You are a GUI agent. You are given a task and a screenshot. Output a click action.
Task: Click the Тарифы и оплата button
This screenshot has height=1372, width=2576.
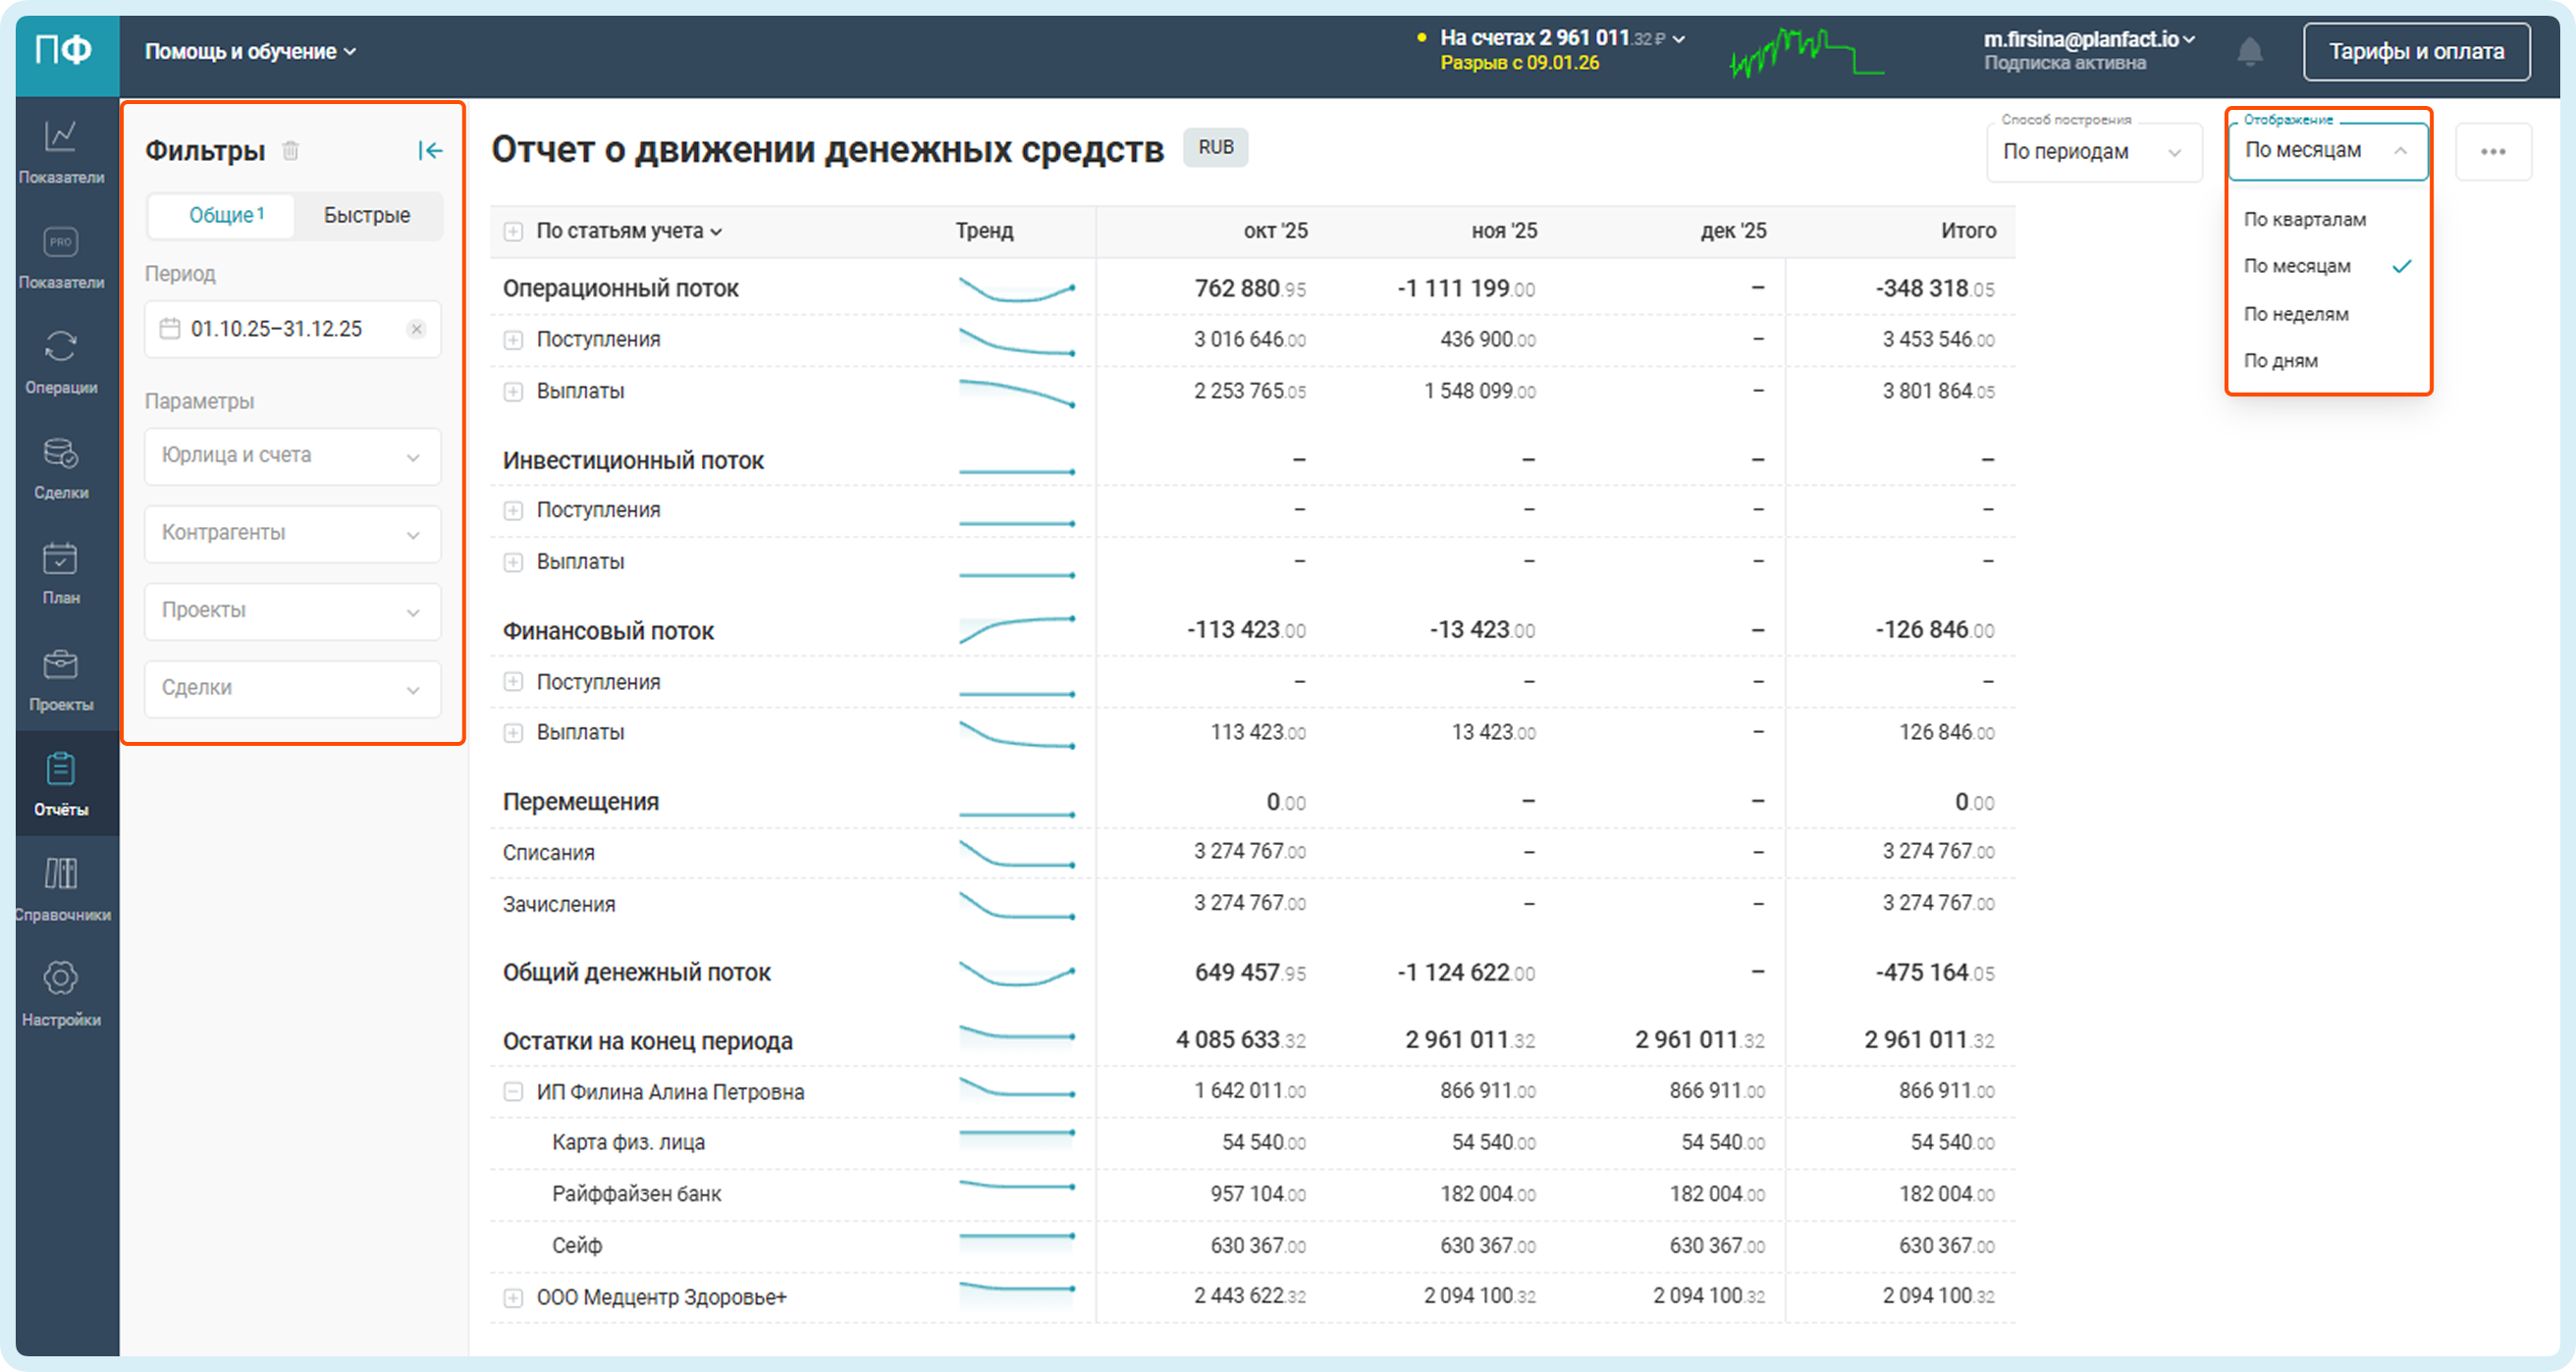coord(2416,51)
